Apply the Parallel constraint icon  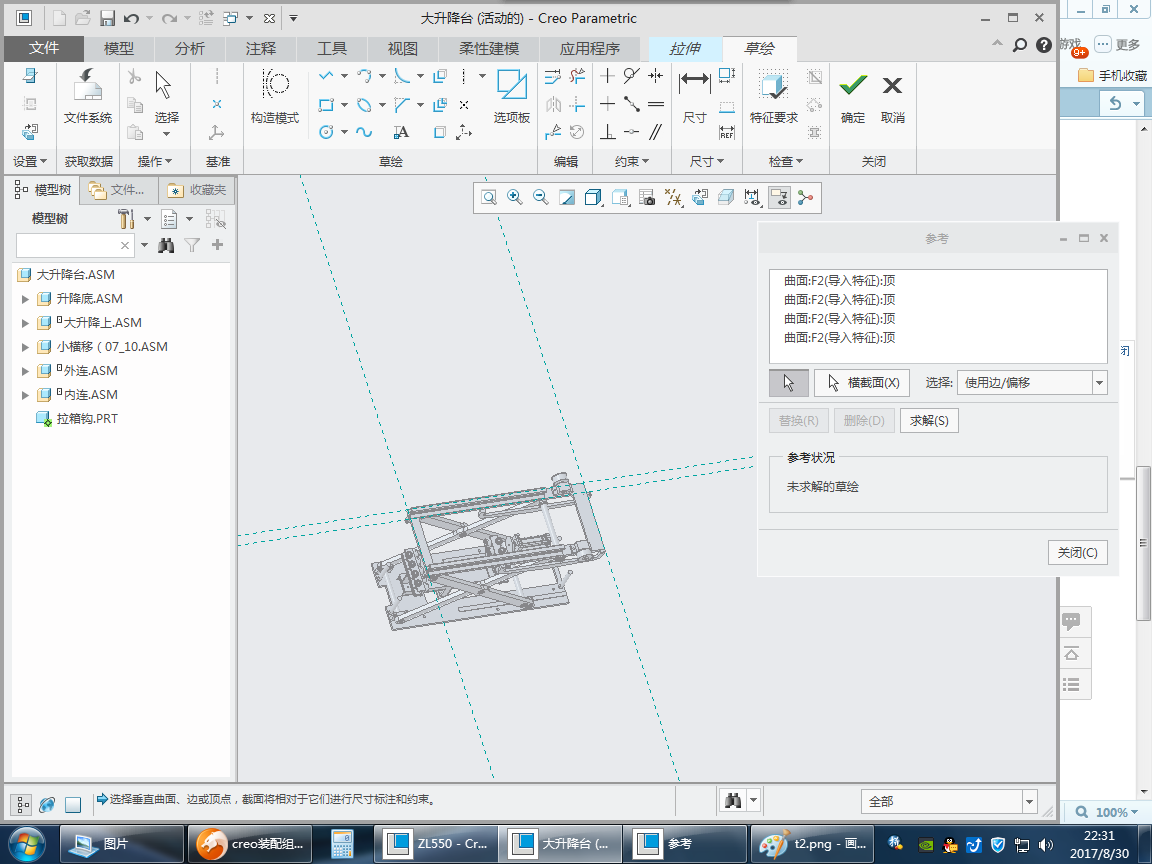tap(655, 132)
